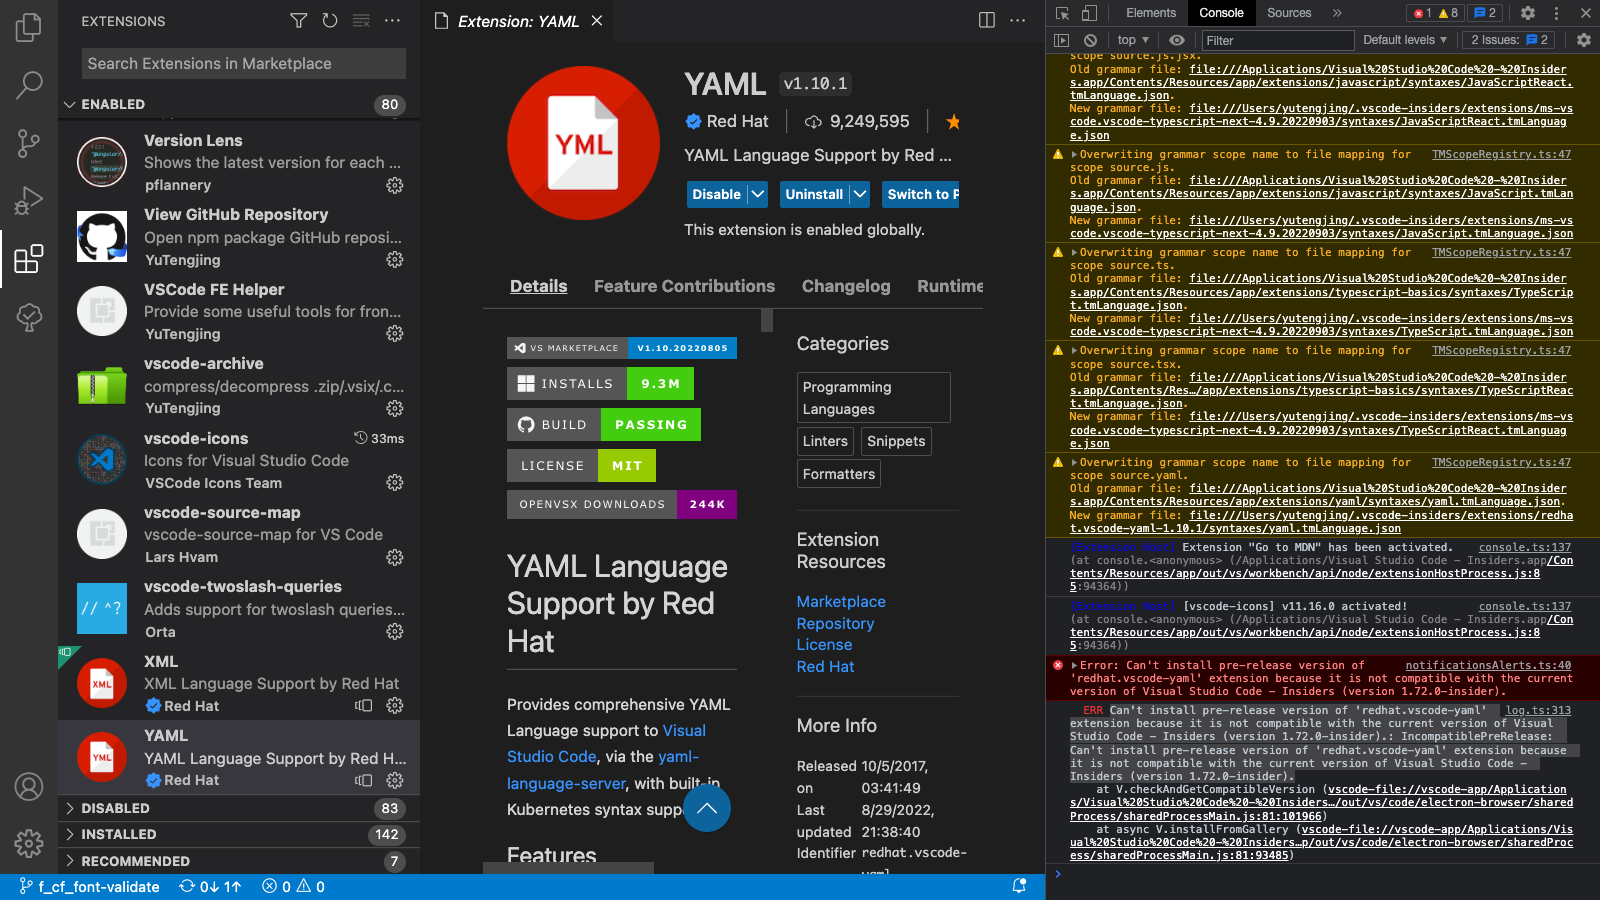Screen dimensions: 1600x900
Task: Filter by Linters category
Action: coord(825,441)
